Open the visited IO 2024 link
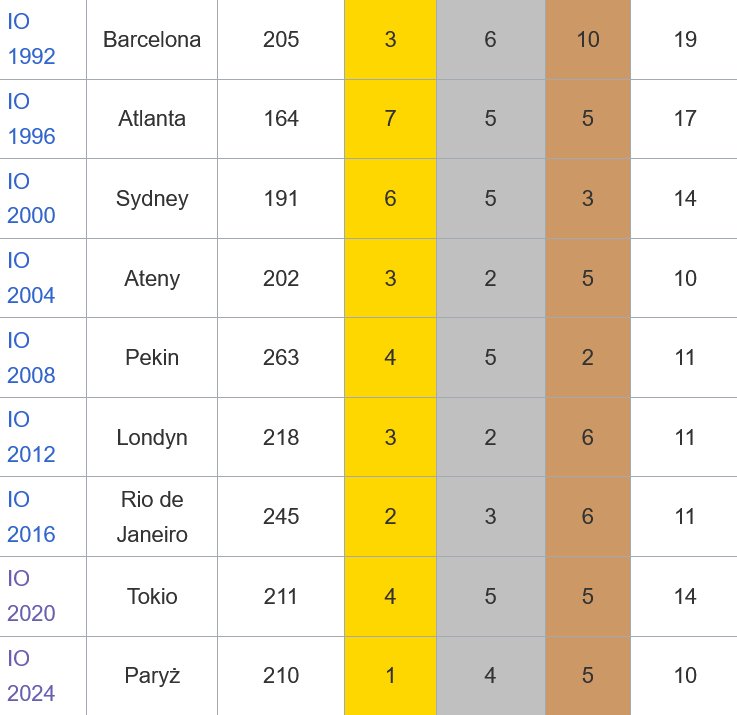This screenshot has height=715, width=737. 31,676
